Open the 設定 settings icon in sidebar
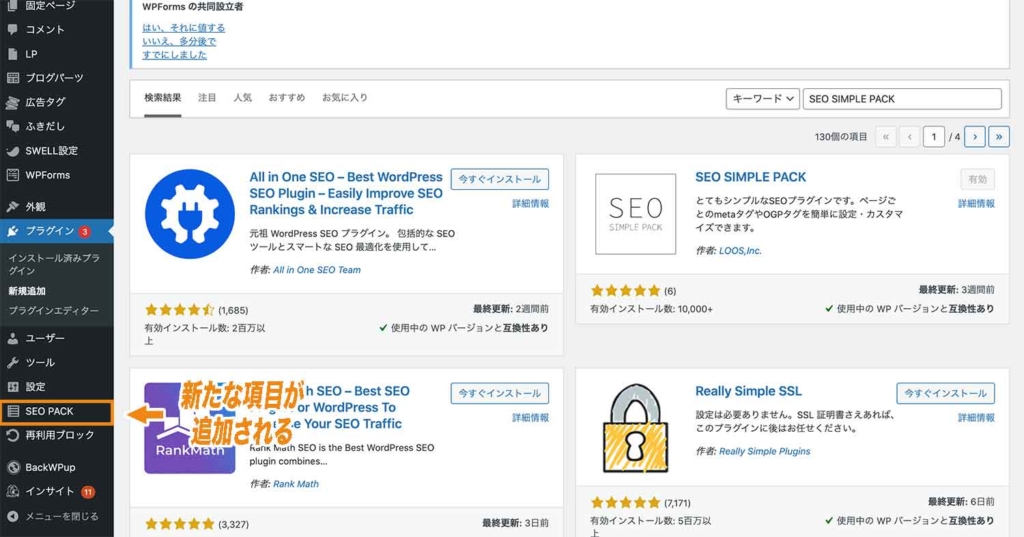The height and width of the screenshot is (537, 1024). point(12,387)
